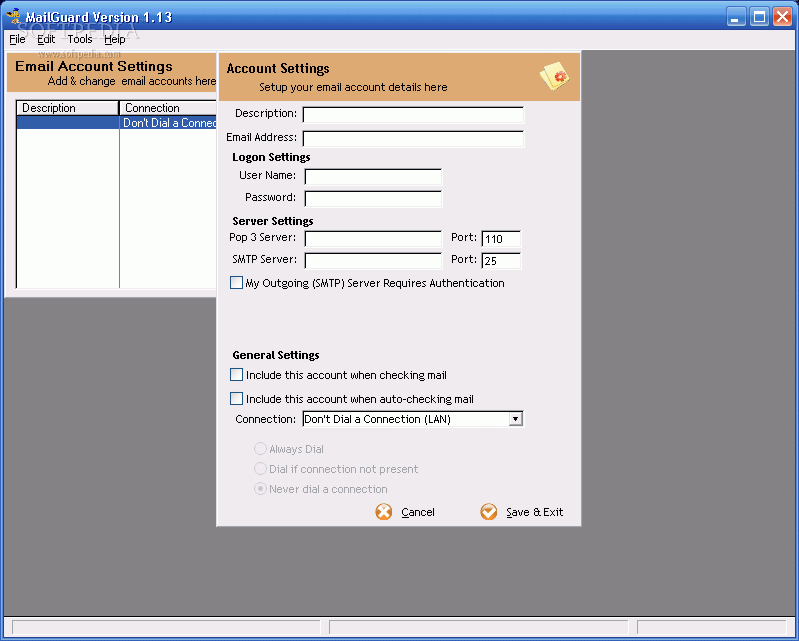This screenshot has width=799, height=641.
Task: Click the Connection column header
Action: click(168, 108)
